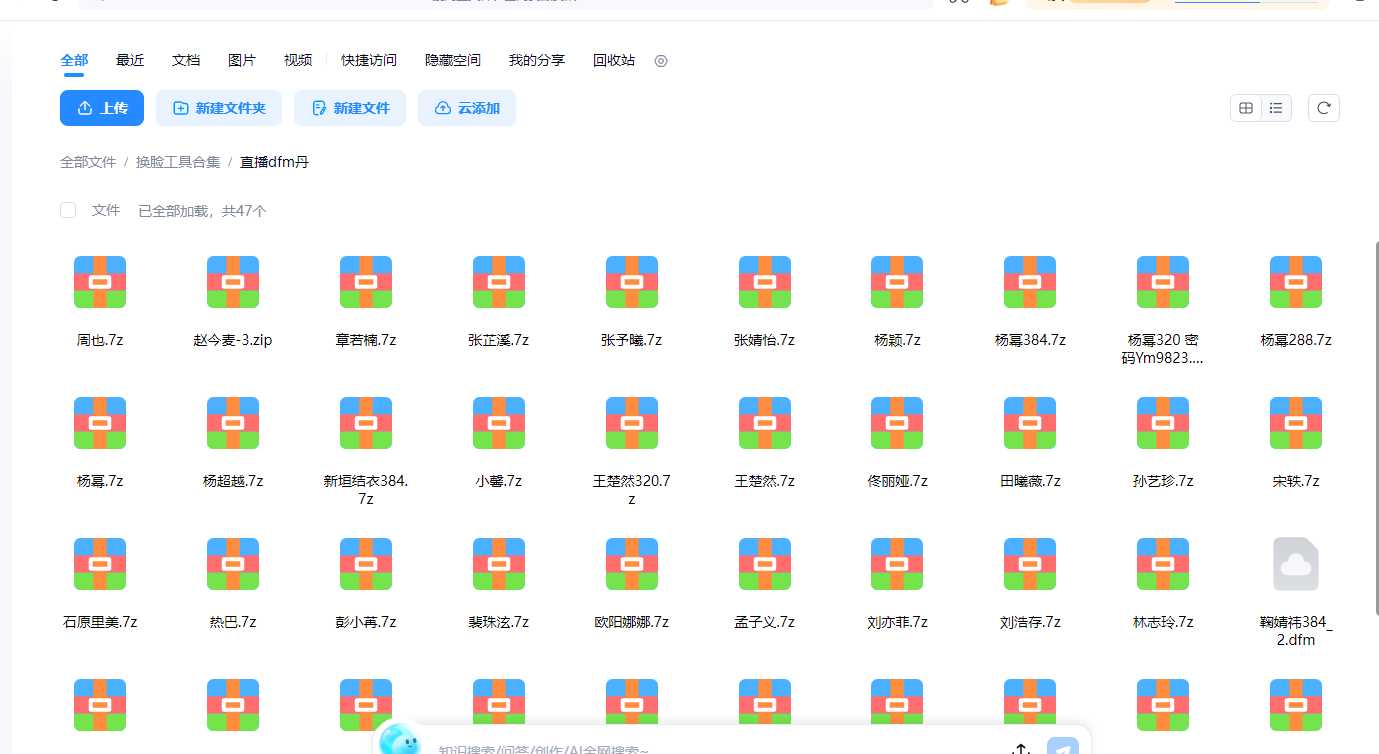Viewport: 1379px width, 754px height.
Task: Select the 林志玲.7z archive icon
Action: [1163, 564]
